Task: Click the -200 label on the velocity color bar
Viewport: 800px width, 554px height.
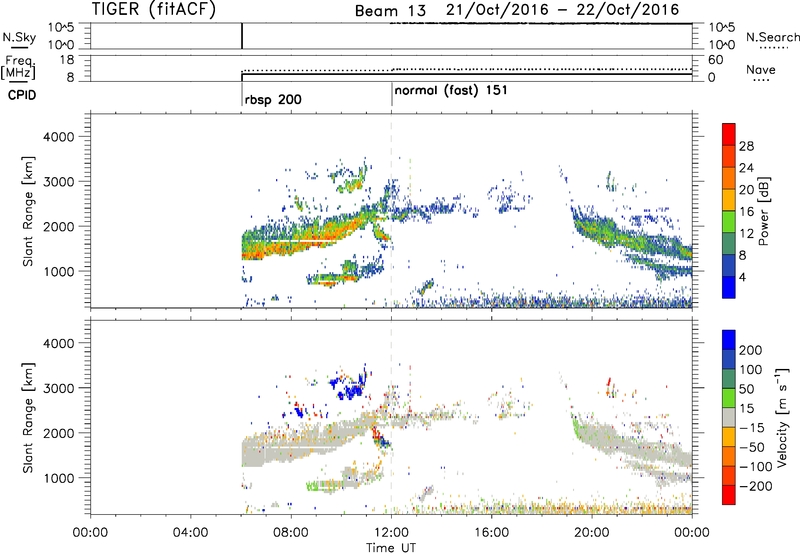Action: coord(756,486)
